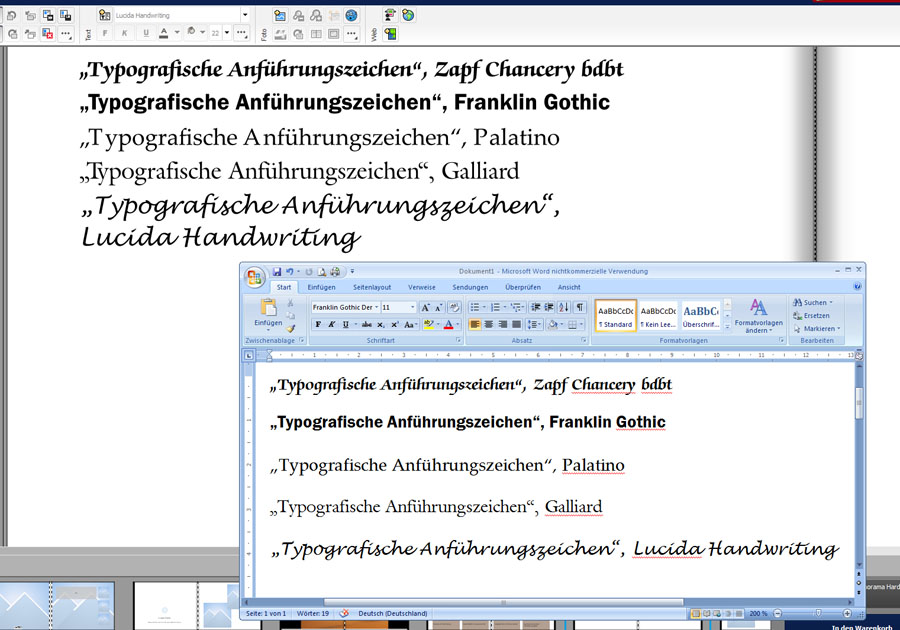This screenshot has width=900, height=630.
Task: Click the Einfügen paste icon in Zwischenablage
Action: 268,309
